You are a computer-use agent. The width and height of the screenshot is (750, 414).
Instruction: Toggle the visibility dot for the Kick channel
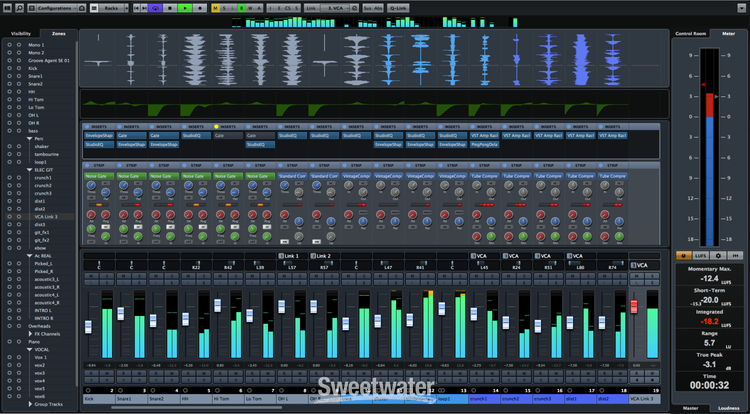click(x=9, y=66)
